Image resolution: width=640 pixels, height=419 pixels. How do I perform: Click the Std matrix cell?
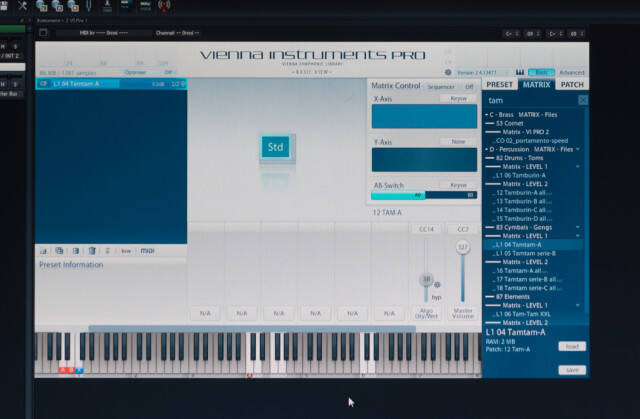point(276,147)
